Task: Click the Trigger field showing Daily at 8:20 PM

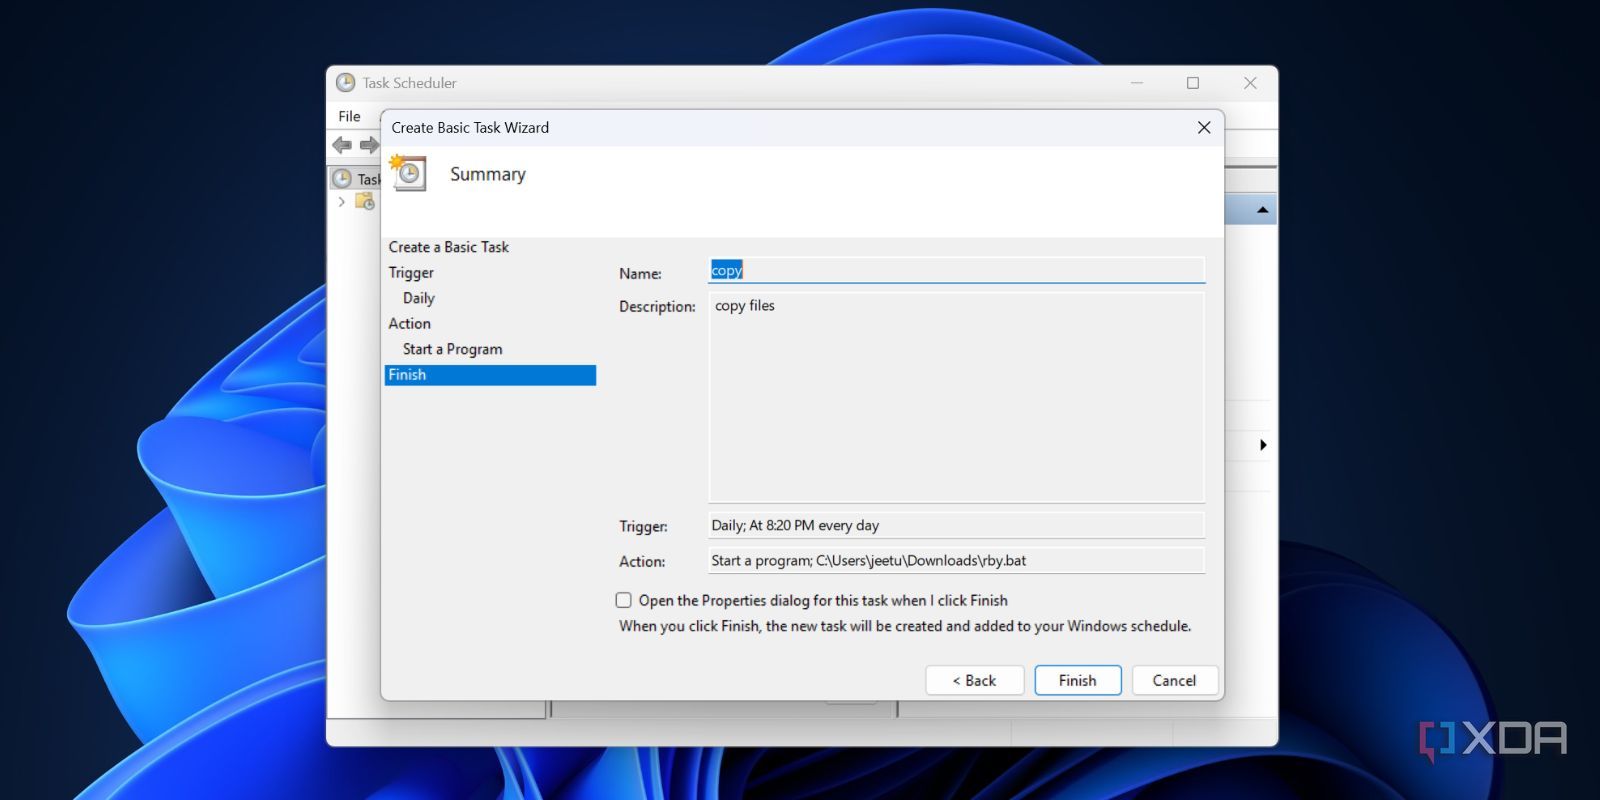Action: 956,525
